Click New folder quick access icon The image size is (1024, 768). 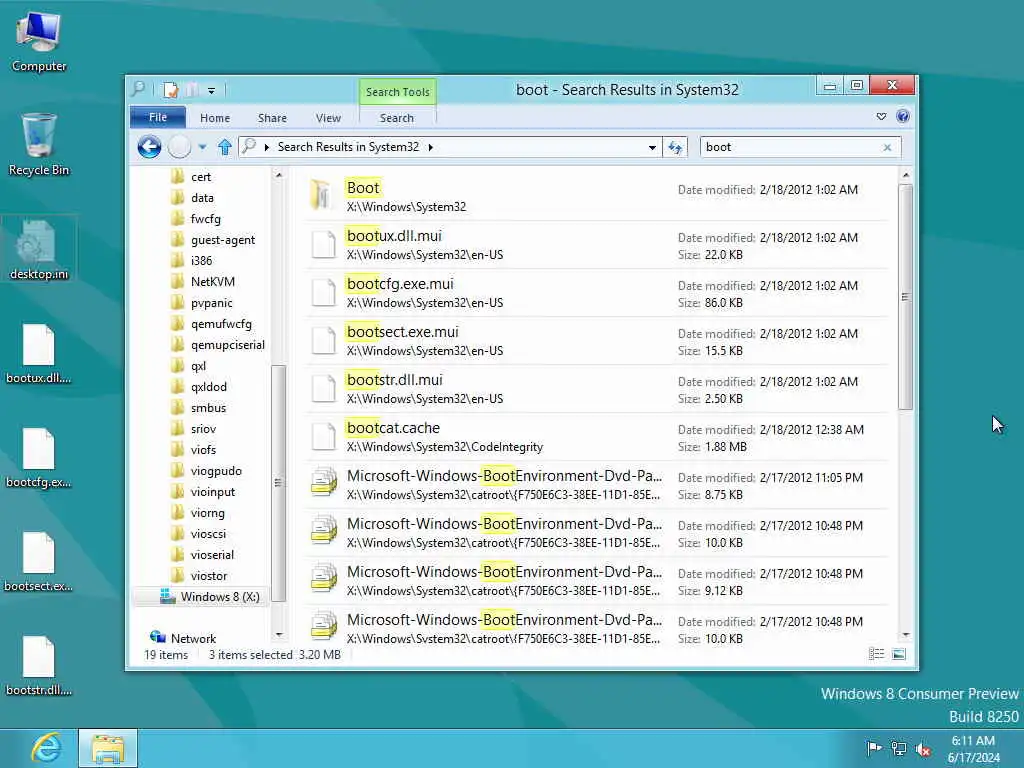point(192,89)
